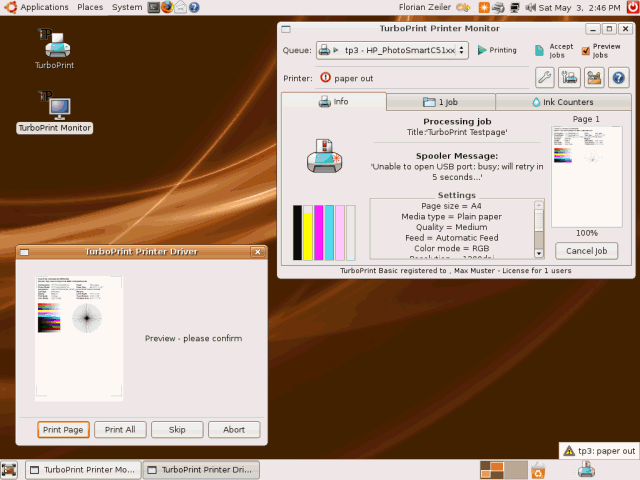
Task: Click the orange update notifier star icon
Action: click(x=484, y=7)
